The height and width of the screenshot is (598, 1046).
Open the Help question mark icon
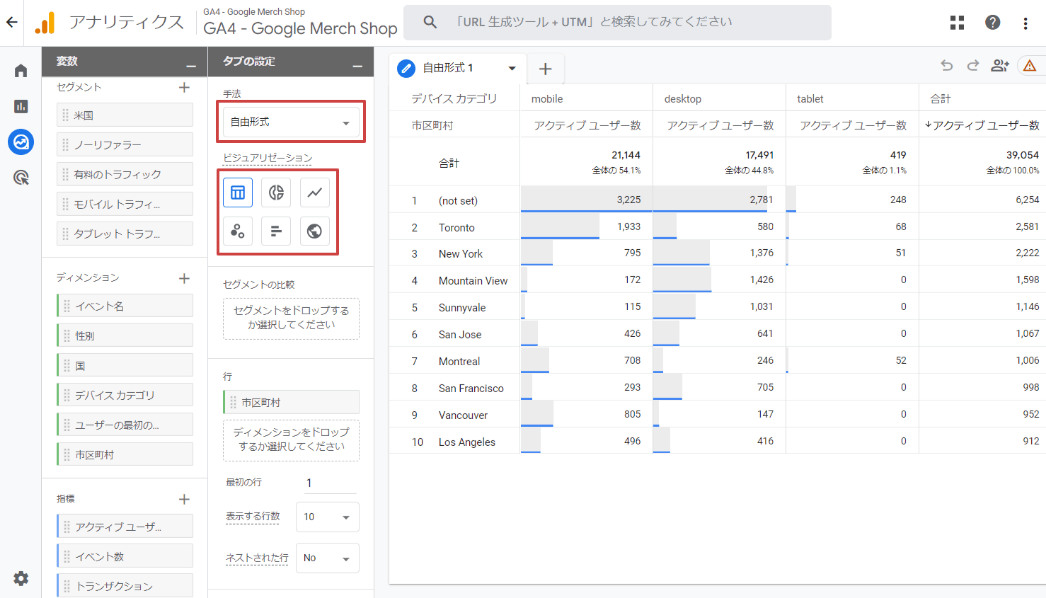tap(993, 23)
